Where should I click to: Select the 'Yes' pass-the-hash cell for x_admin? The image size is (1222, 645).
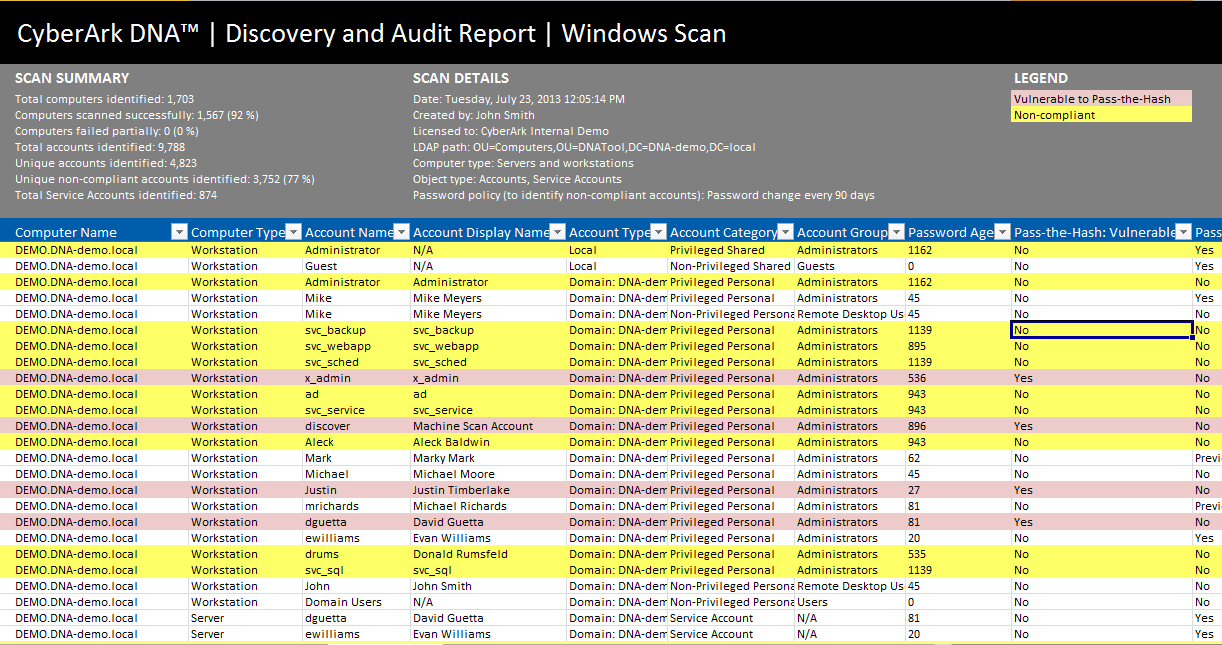(x=1102, y=378)
